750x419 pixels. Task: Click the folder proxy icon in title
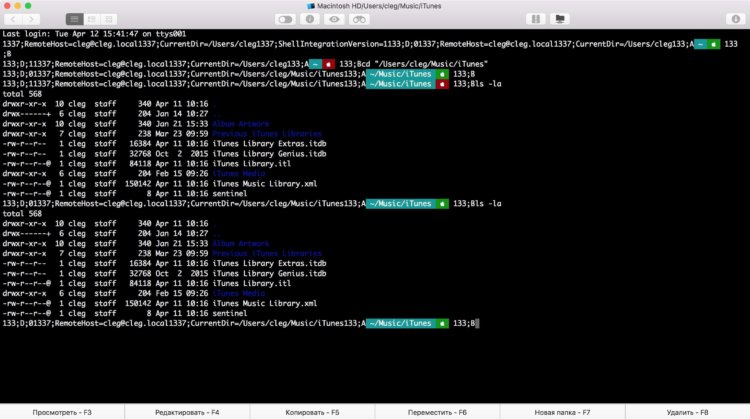(311, 6)
